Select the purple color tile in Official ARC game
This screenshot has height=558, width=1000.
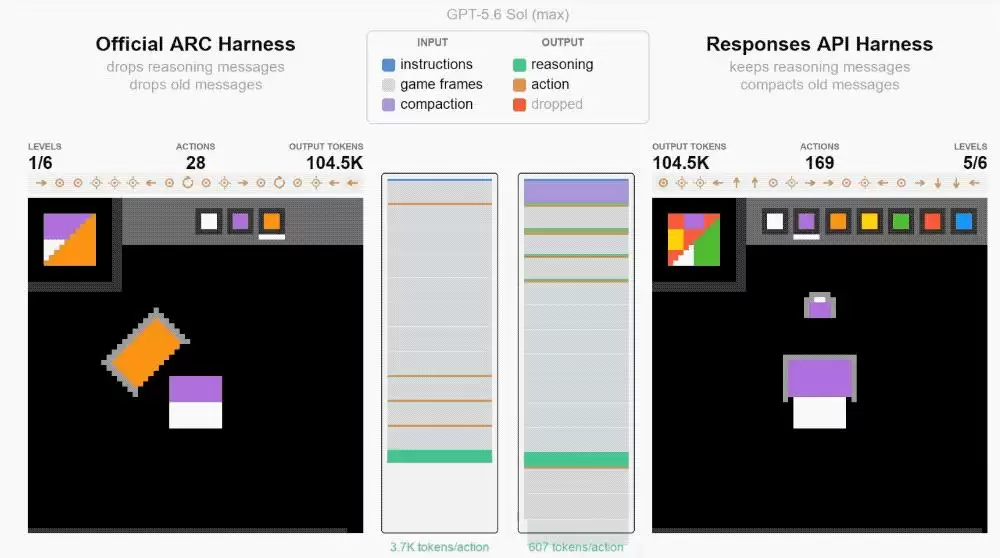[x=240, y=221]
